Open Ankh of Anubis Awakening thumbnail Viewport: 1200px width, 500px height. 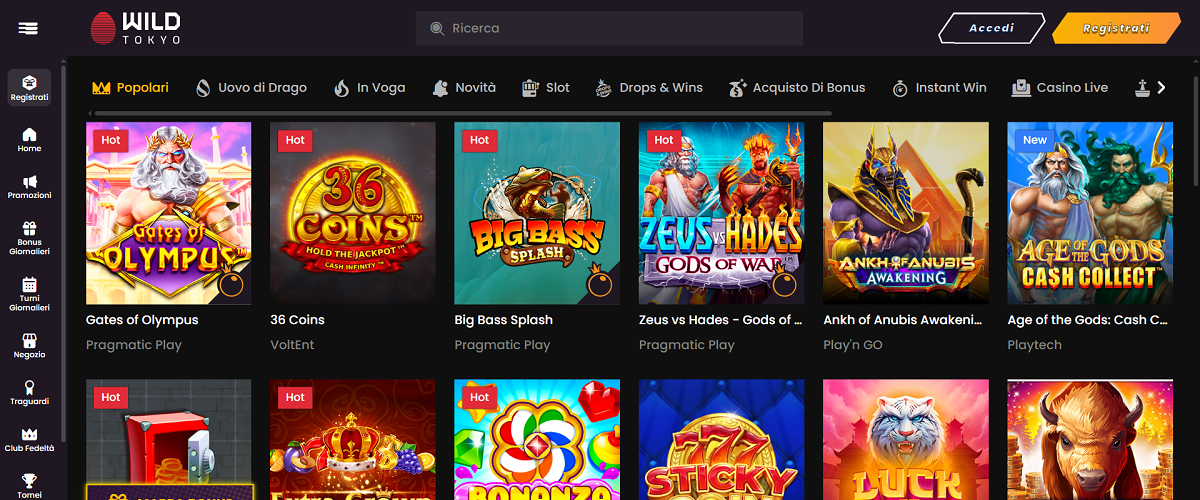pos(906,213)
